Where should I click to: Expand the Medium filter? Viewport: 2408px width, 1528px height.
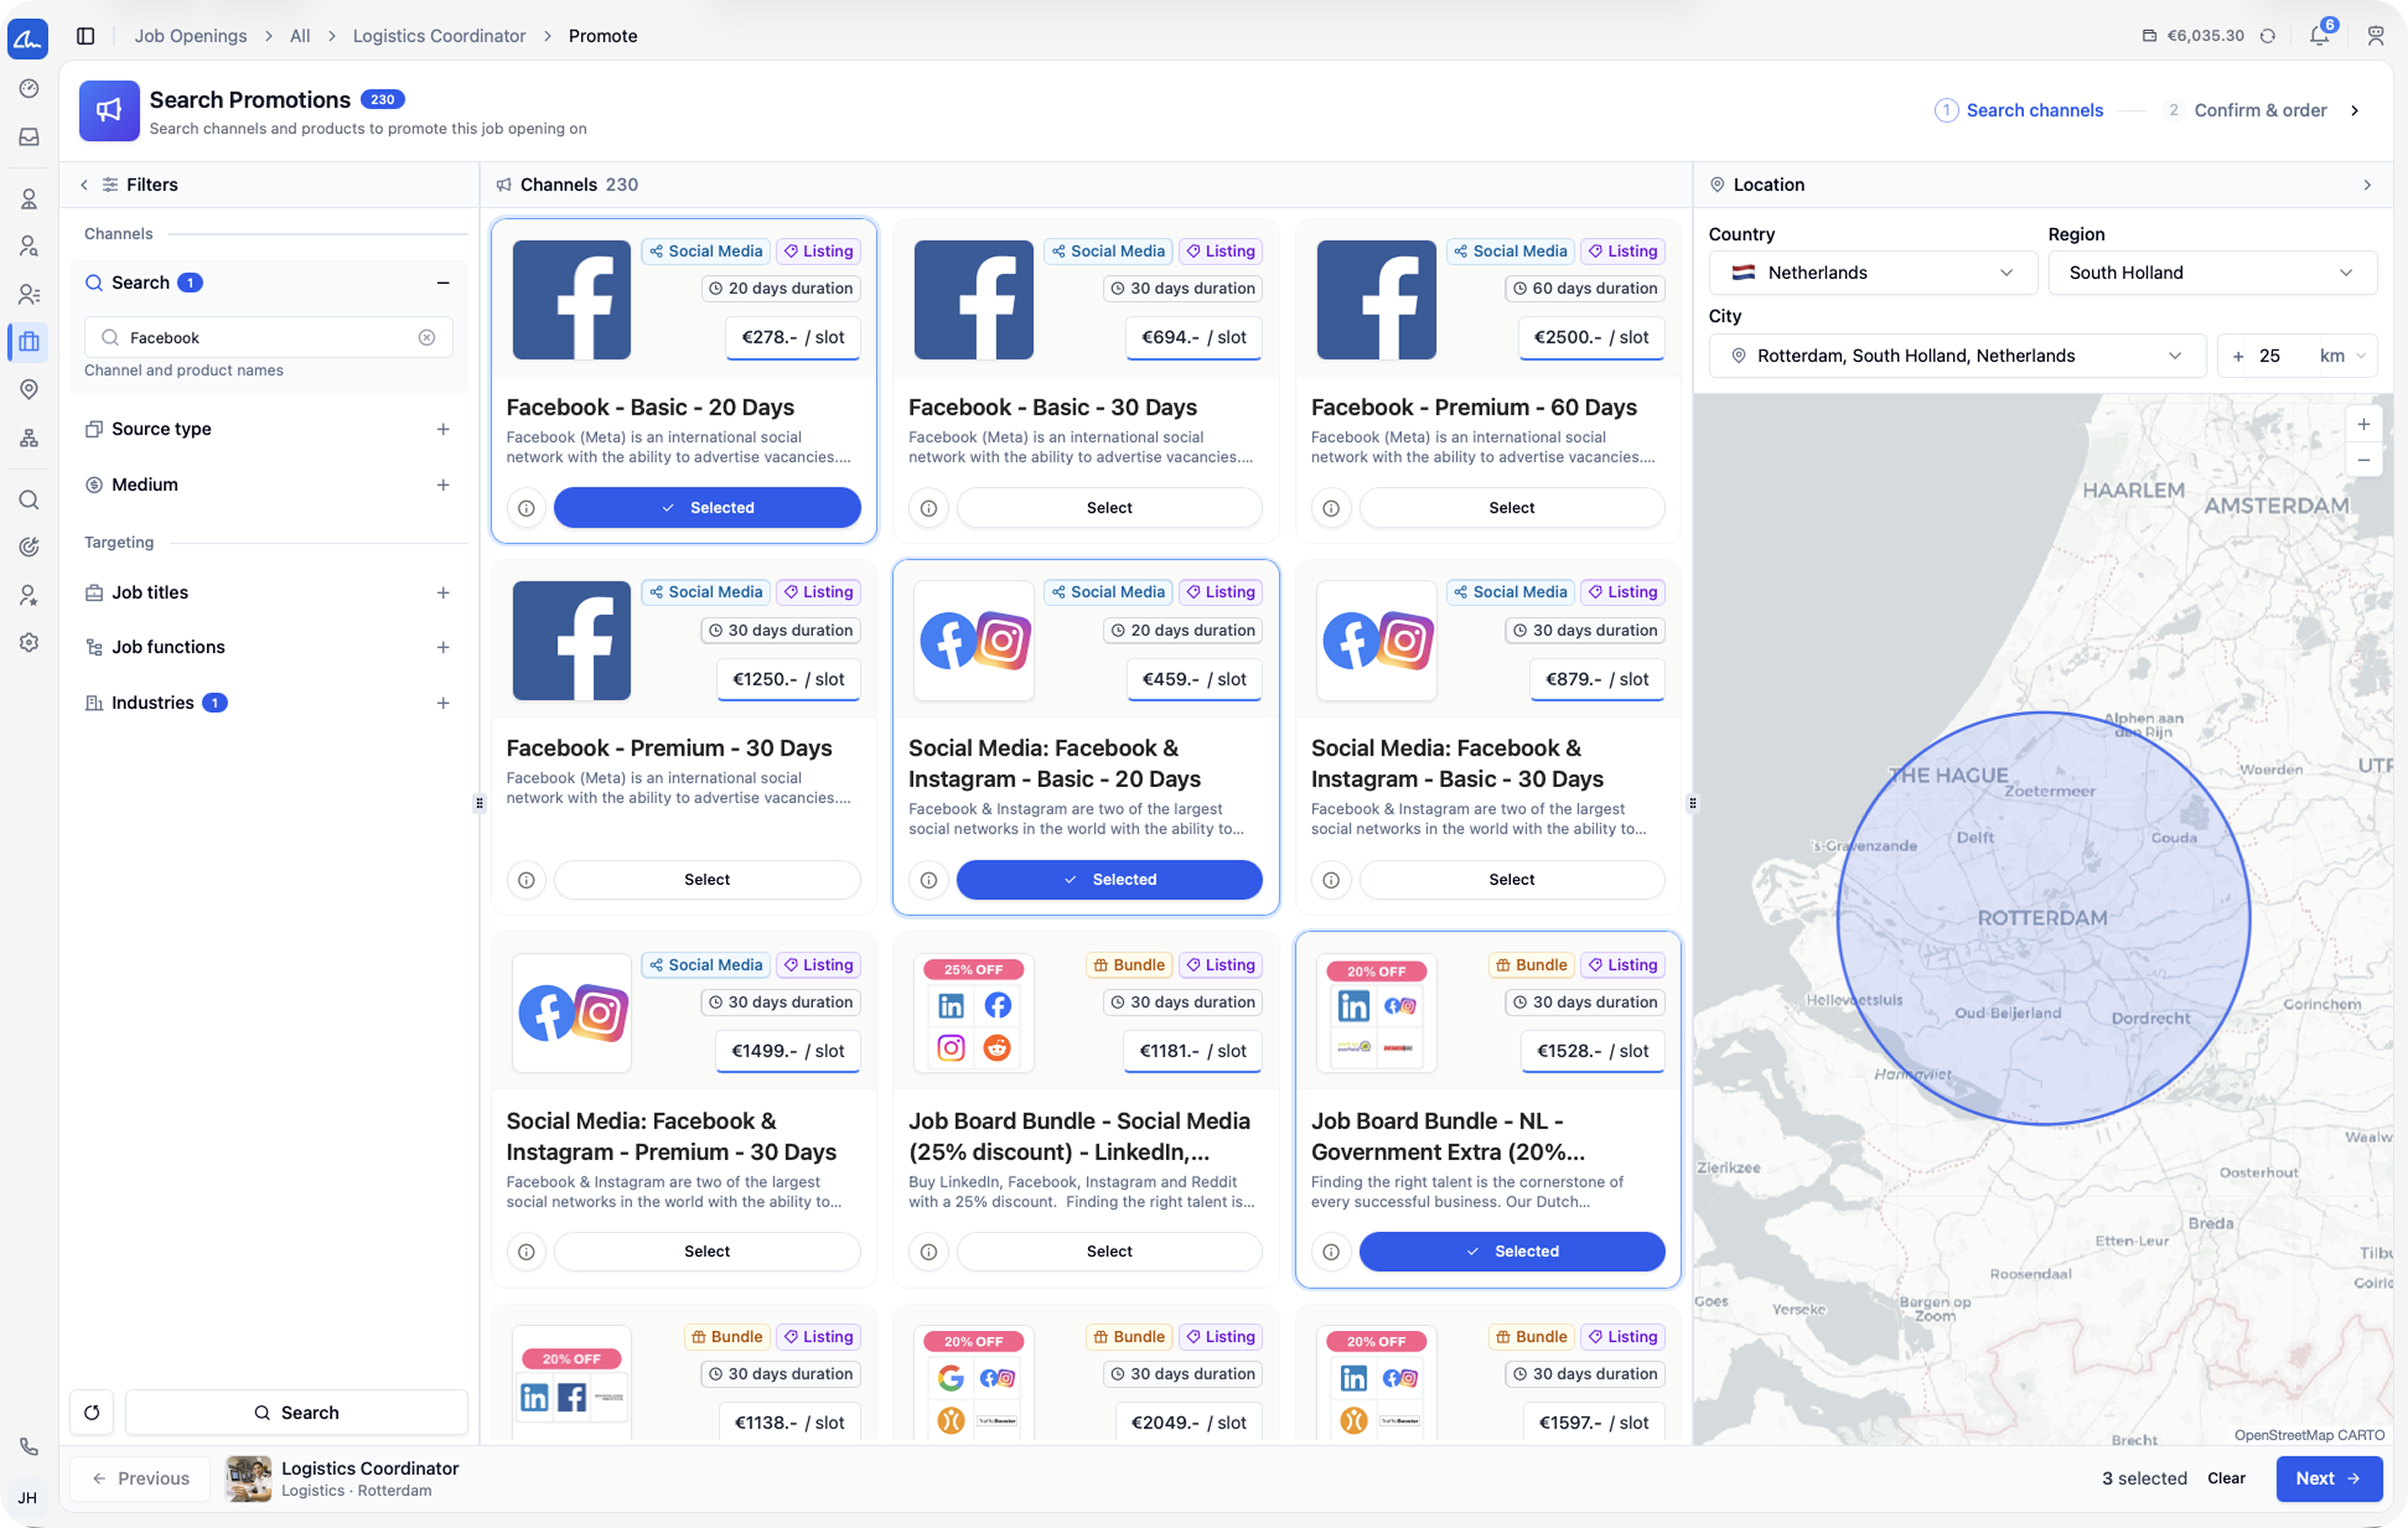click(443, 485)
